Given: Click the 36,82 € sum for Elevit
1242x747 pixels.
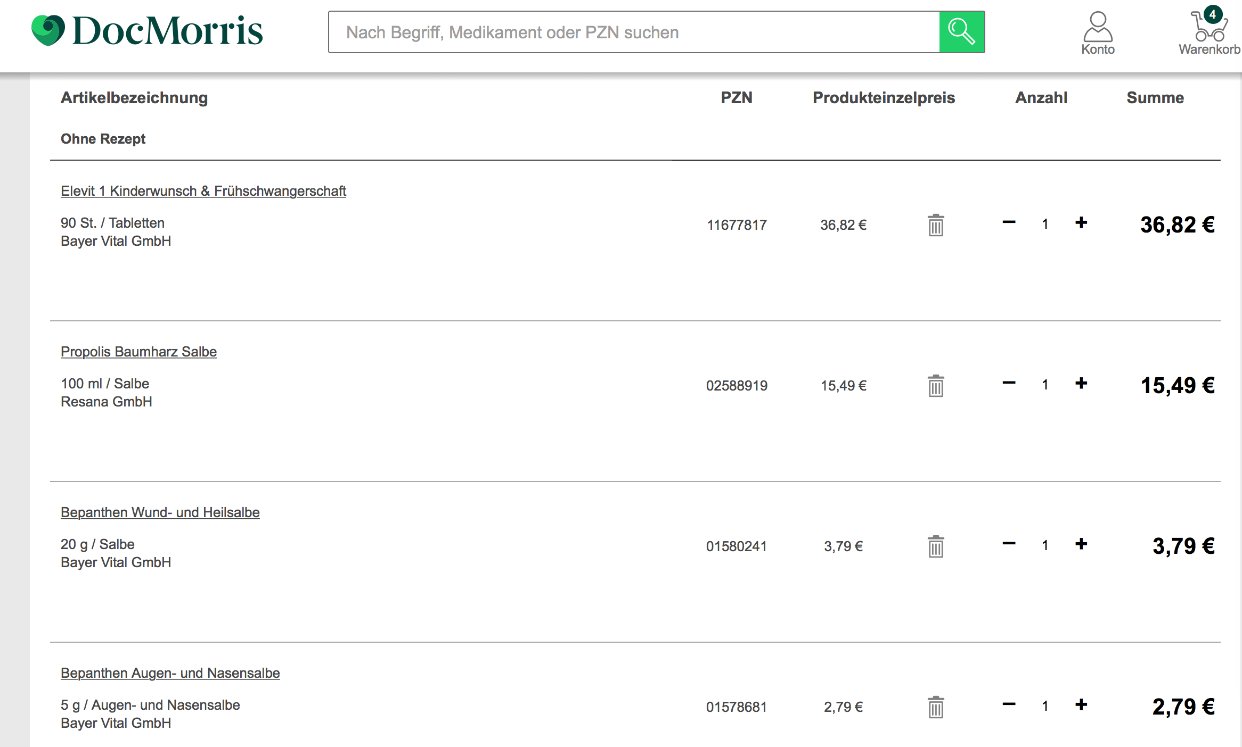Looking at the screenshot, I should 1178,225.
